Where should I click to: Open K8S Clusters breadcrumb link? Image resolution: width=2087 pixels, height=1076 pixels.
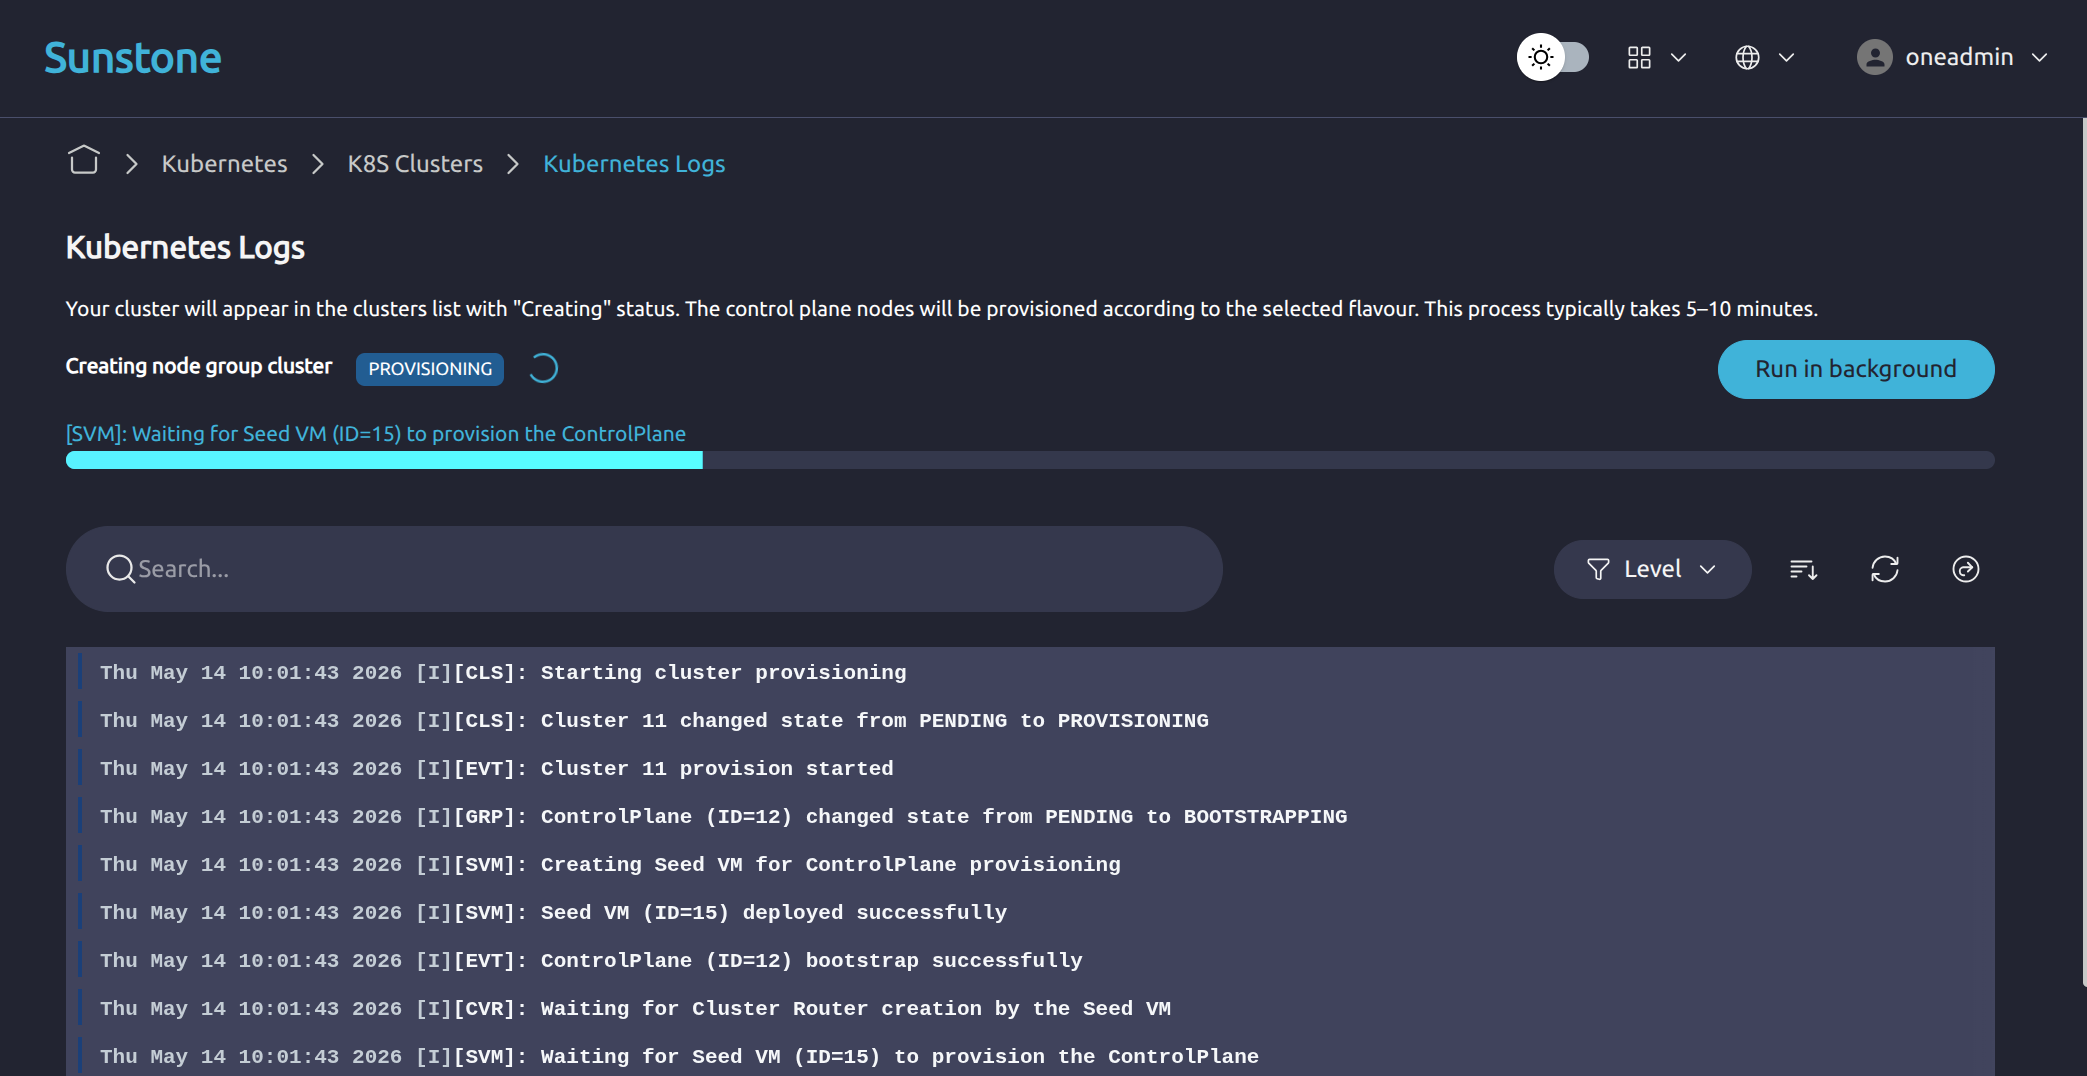point(415,163)
